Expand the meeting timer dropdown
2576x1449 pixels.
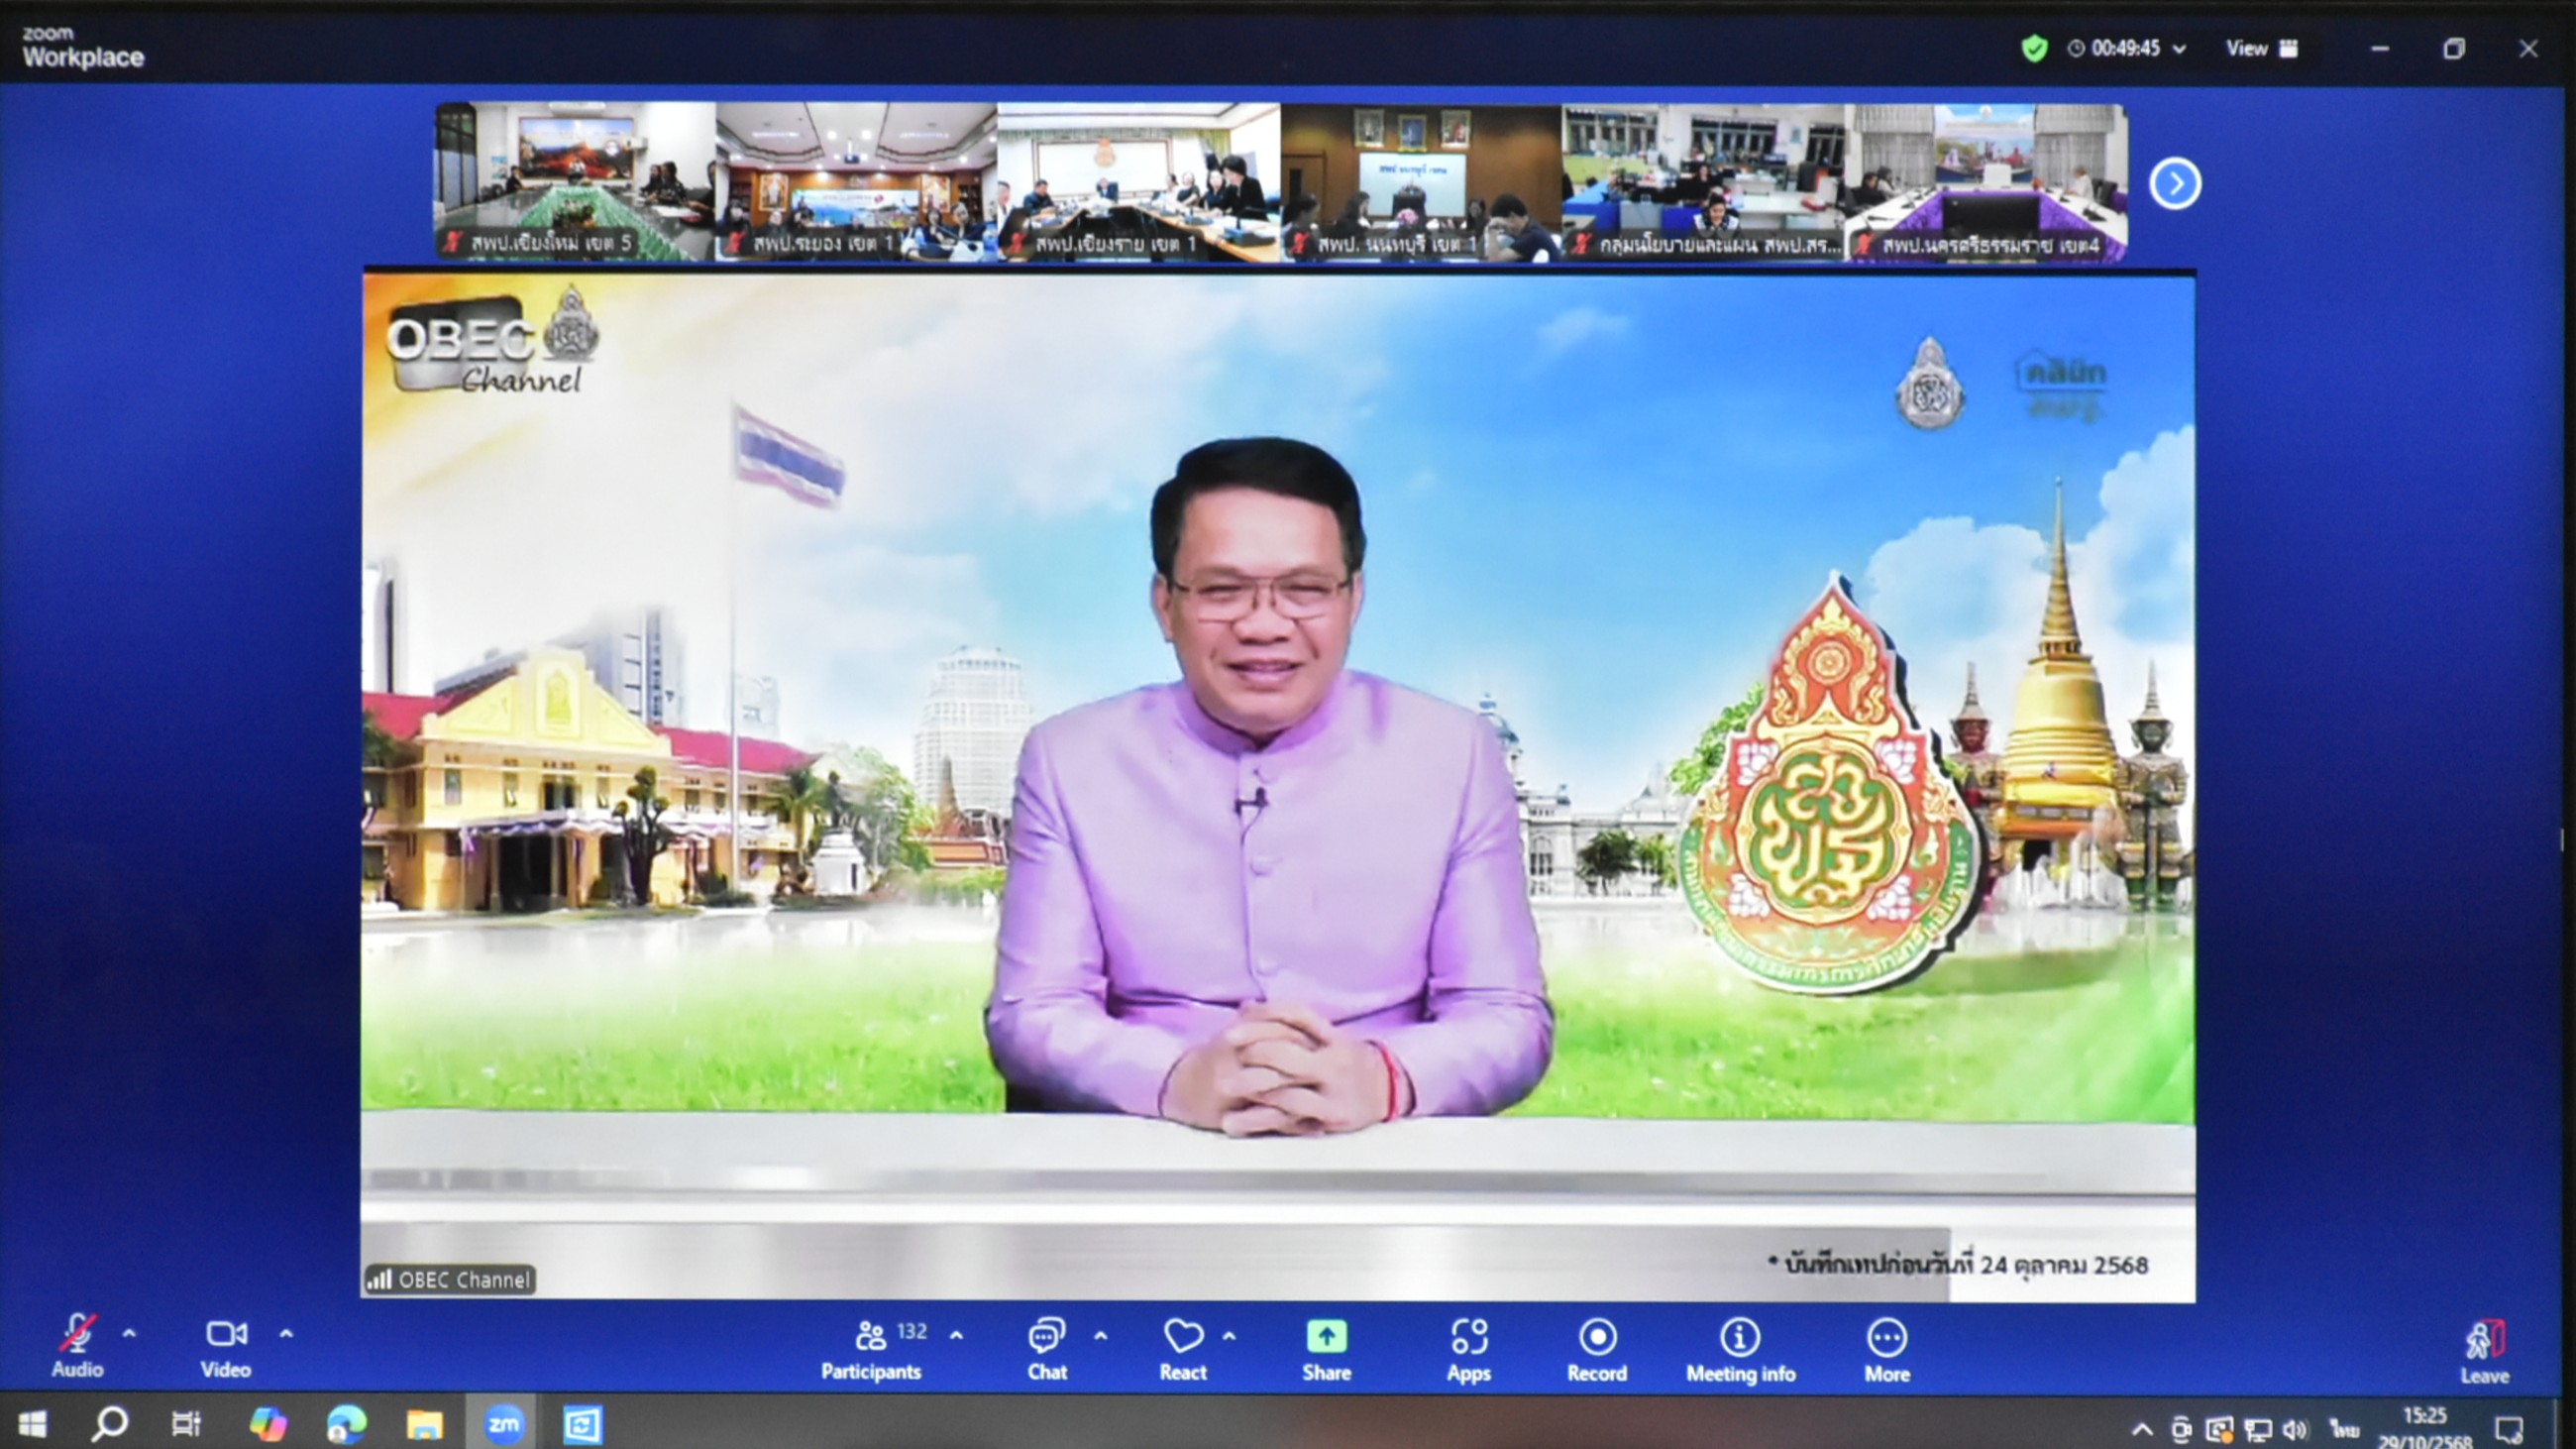pos(2180,48)
